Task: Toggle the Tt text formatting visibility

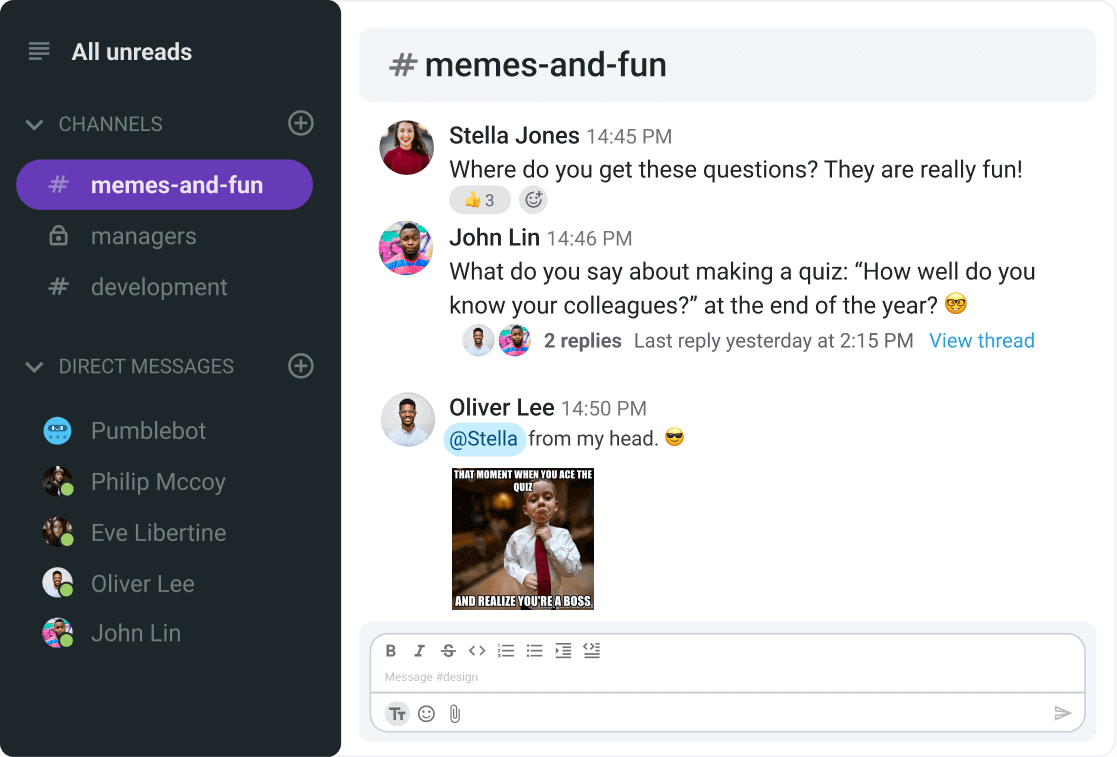Action: click(397, 713)
